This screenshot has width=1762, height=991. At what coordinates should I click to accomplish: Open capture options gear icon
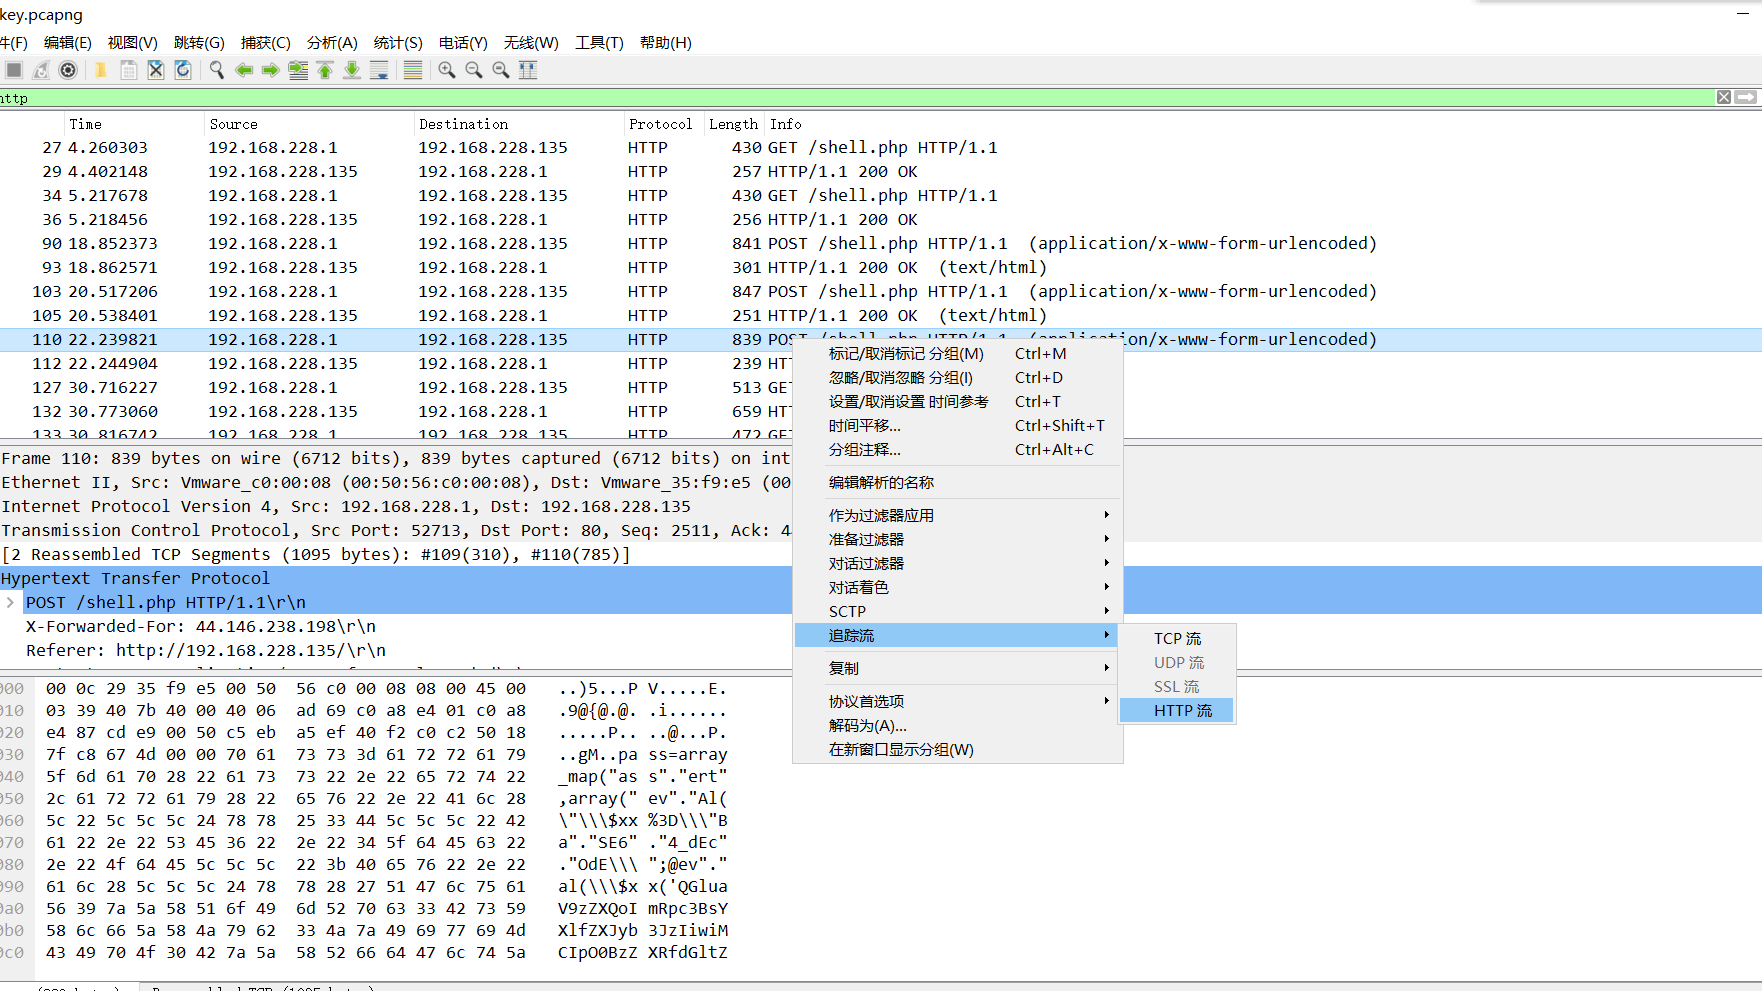68,70
